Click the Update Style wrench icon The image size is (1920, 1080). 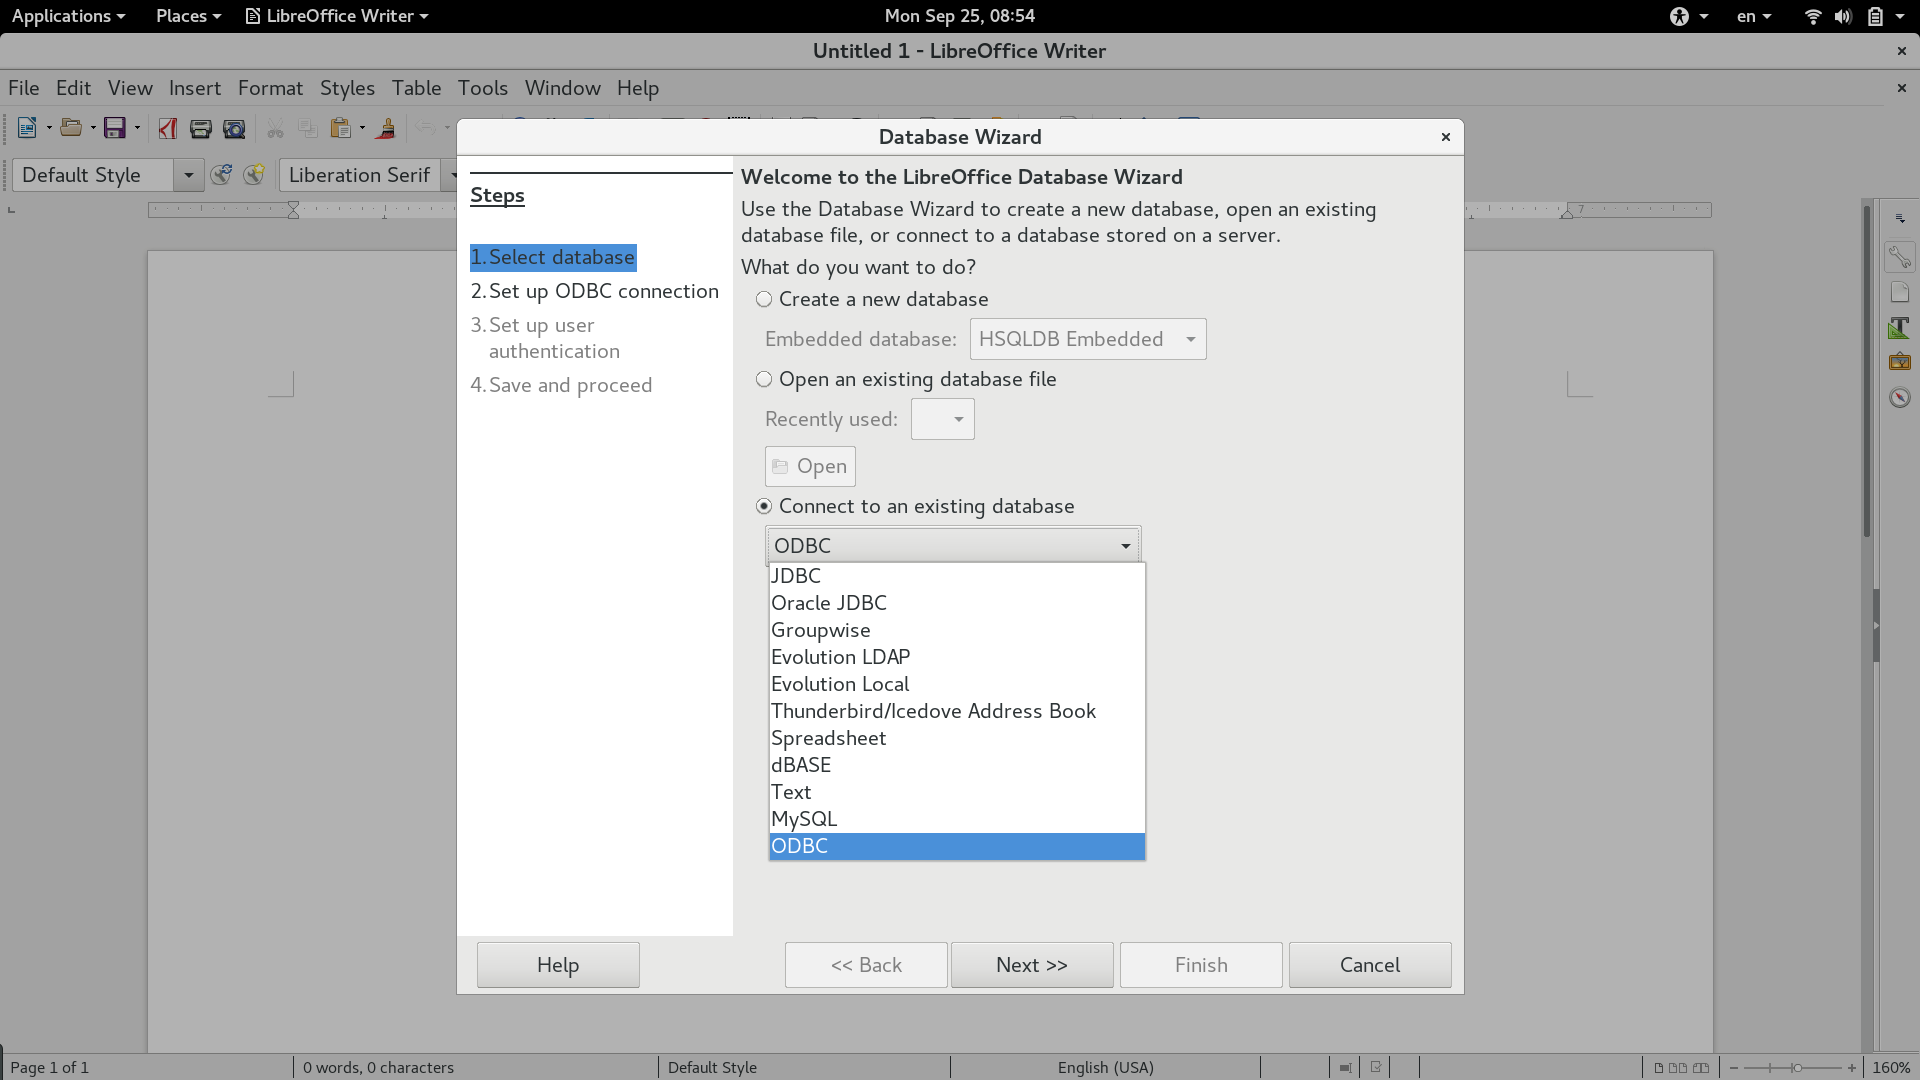pyautogui.click(x=221, y=175)
